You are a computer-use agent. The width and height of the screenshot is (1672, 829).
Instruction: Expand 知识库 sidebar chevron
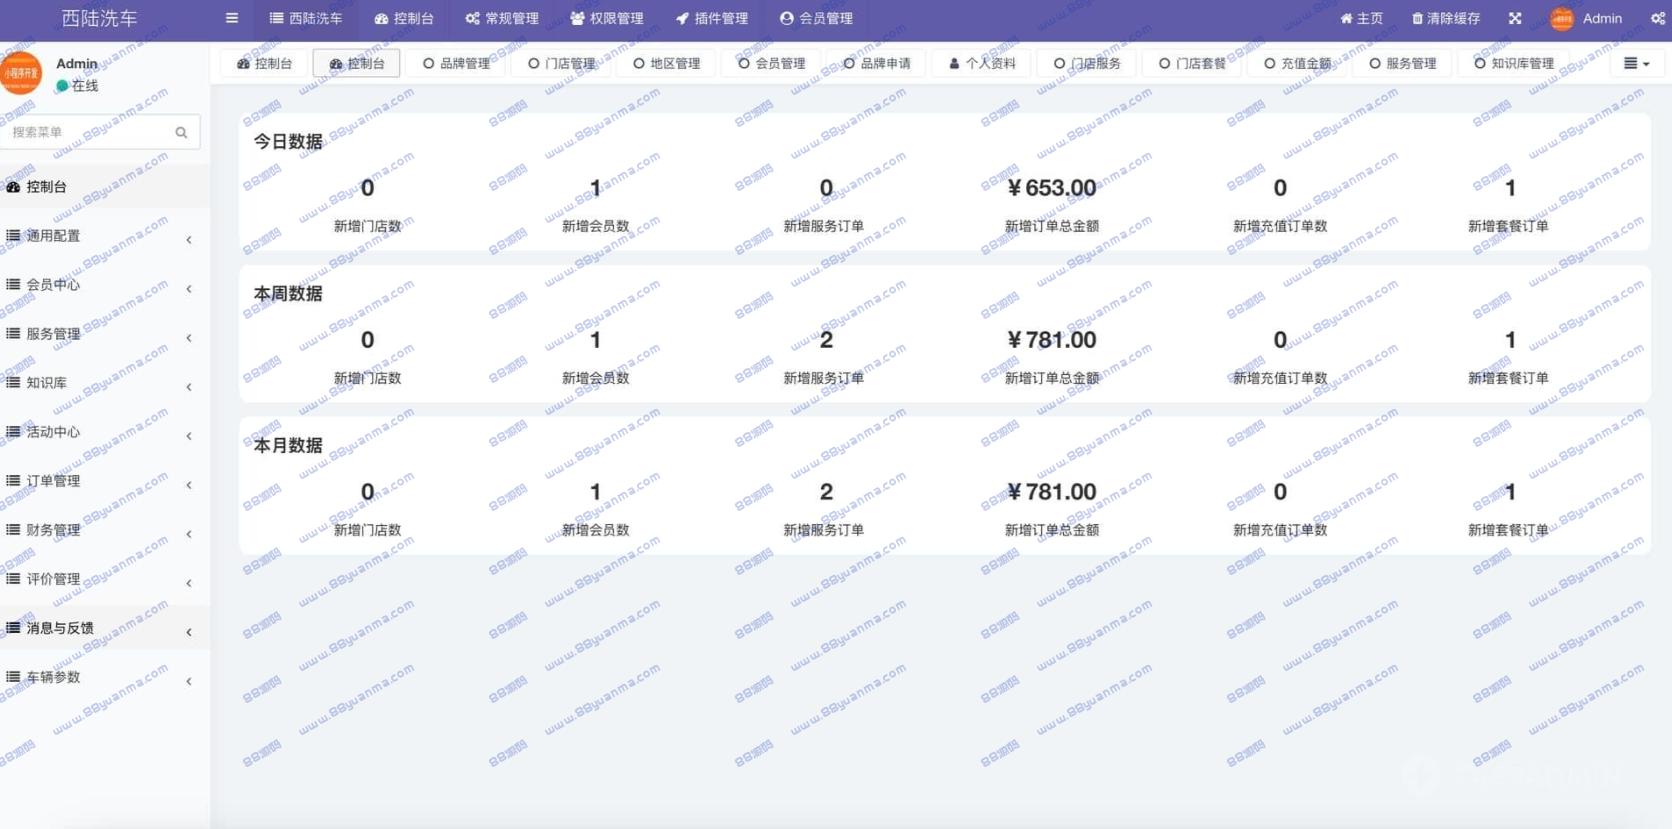click(x=189, y=386)
